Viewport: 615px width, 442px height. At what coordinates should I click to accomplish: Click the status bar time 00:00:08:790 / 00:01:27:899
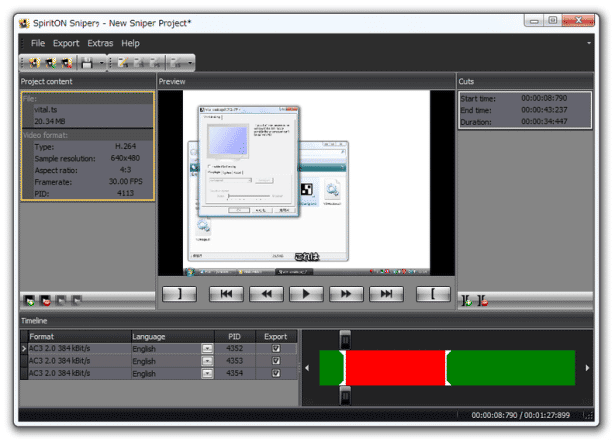click(x=520, y=415)
